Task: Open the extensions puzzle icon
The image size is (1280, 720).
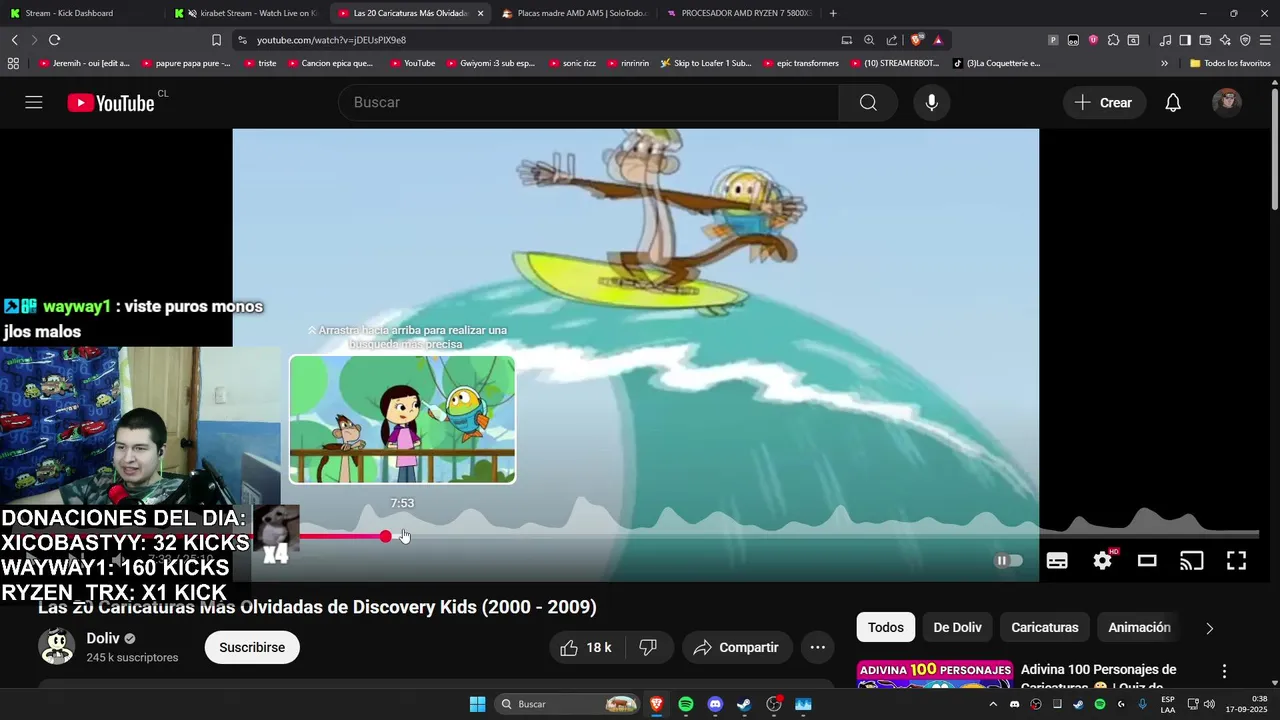Action: pyautogui.click(x=1113, y=40)
